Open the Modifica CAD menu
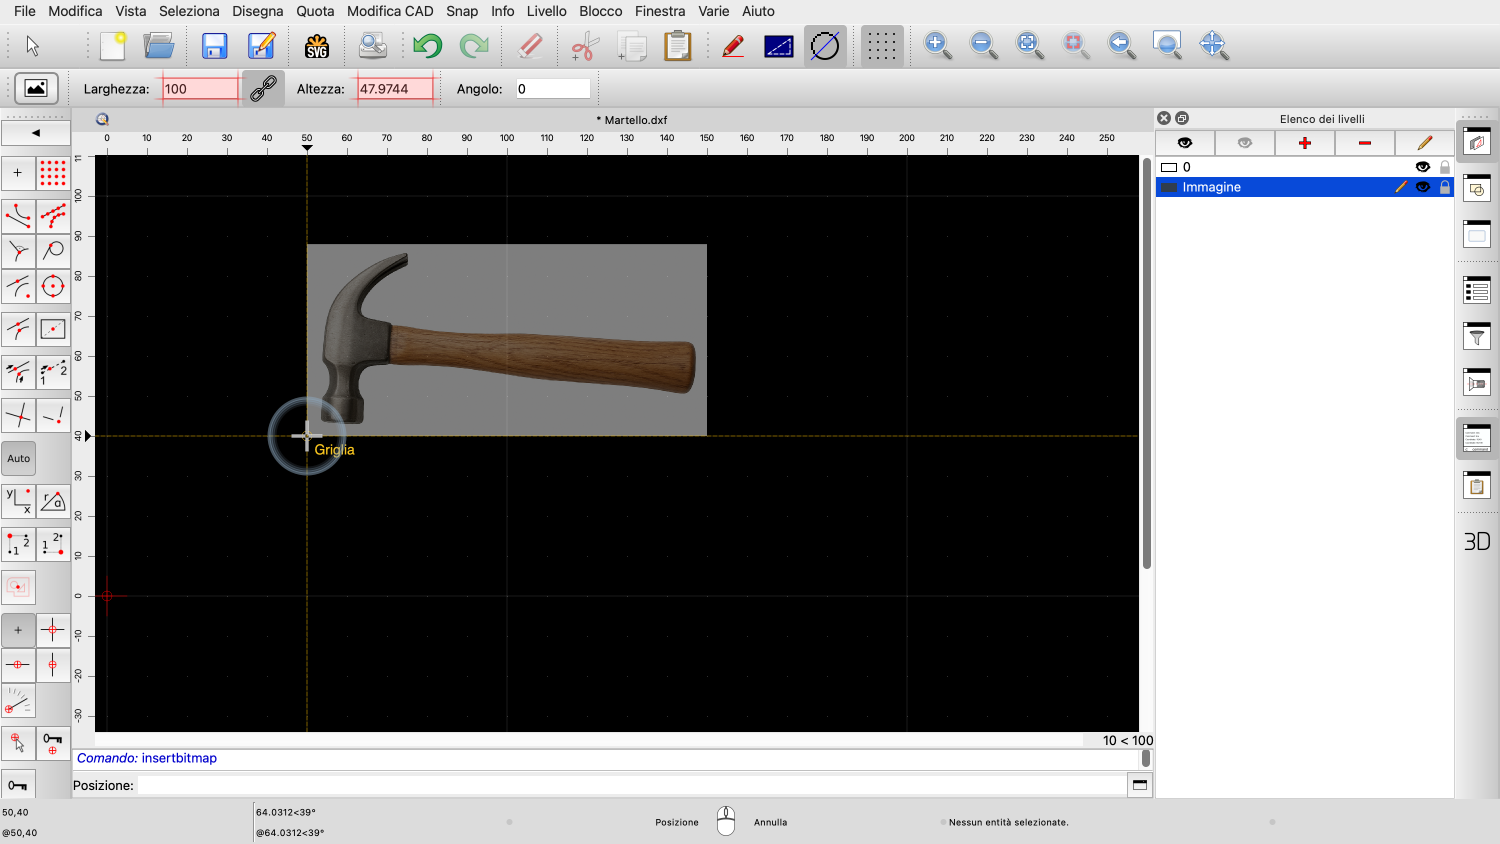 [x=390, y=11]
